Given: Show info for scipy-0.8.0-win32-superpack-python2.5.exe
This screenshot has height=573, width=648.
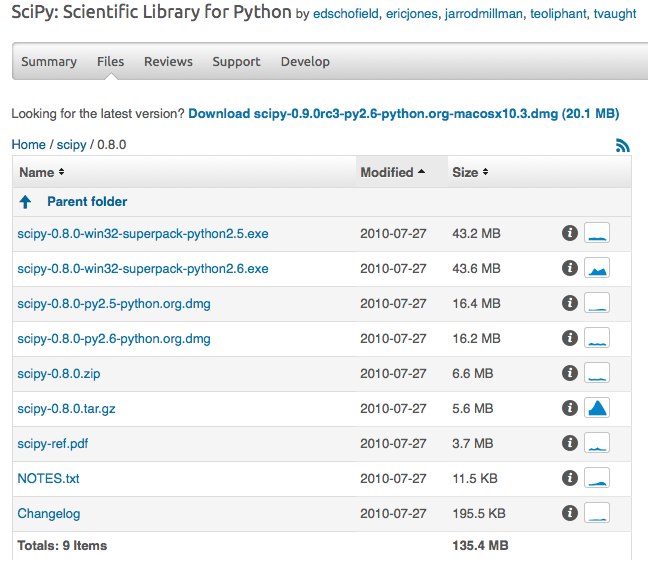Looking at the screenshot, I should [569, 233].
